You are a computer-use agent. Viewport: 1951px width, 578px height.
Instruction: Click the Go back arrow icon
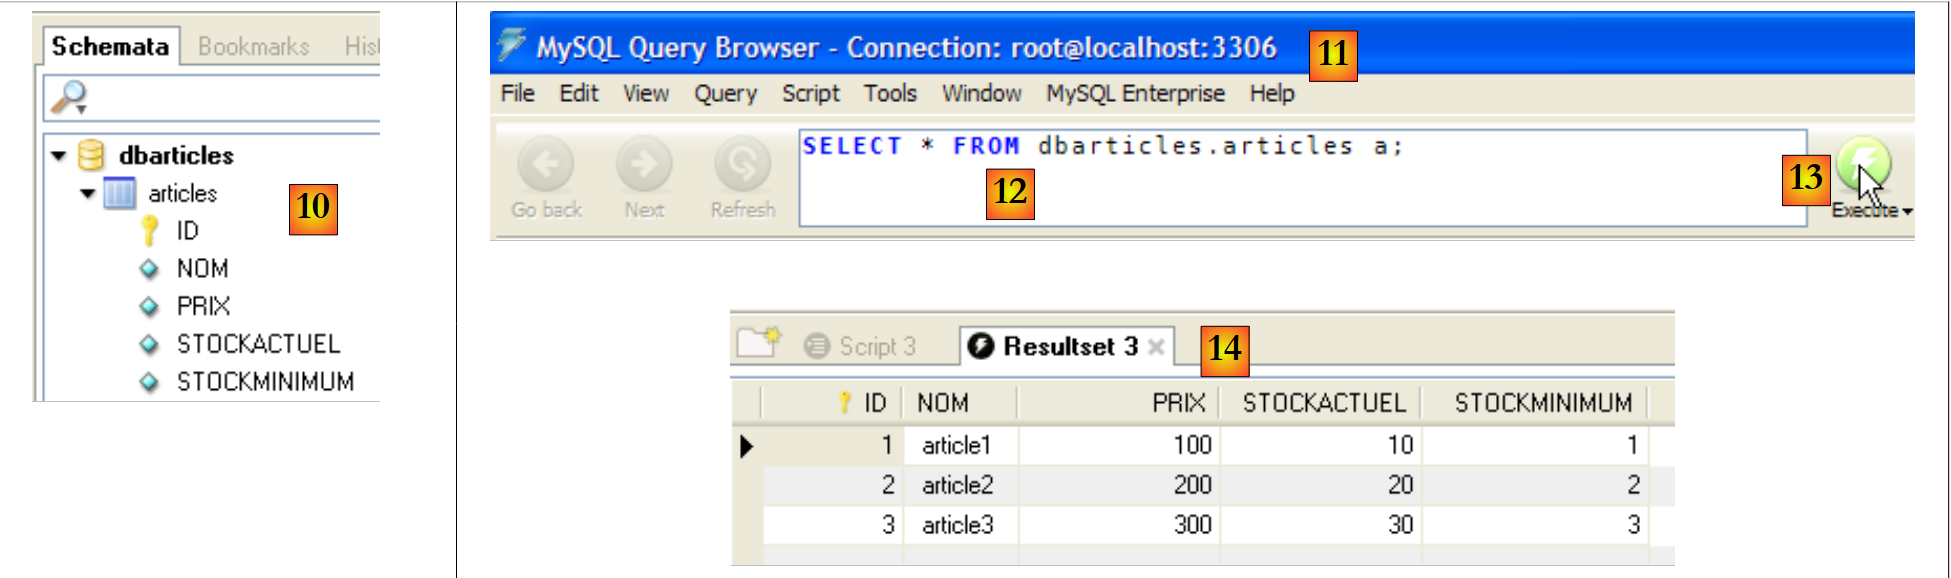tap(546, 164)
